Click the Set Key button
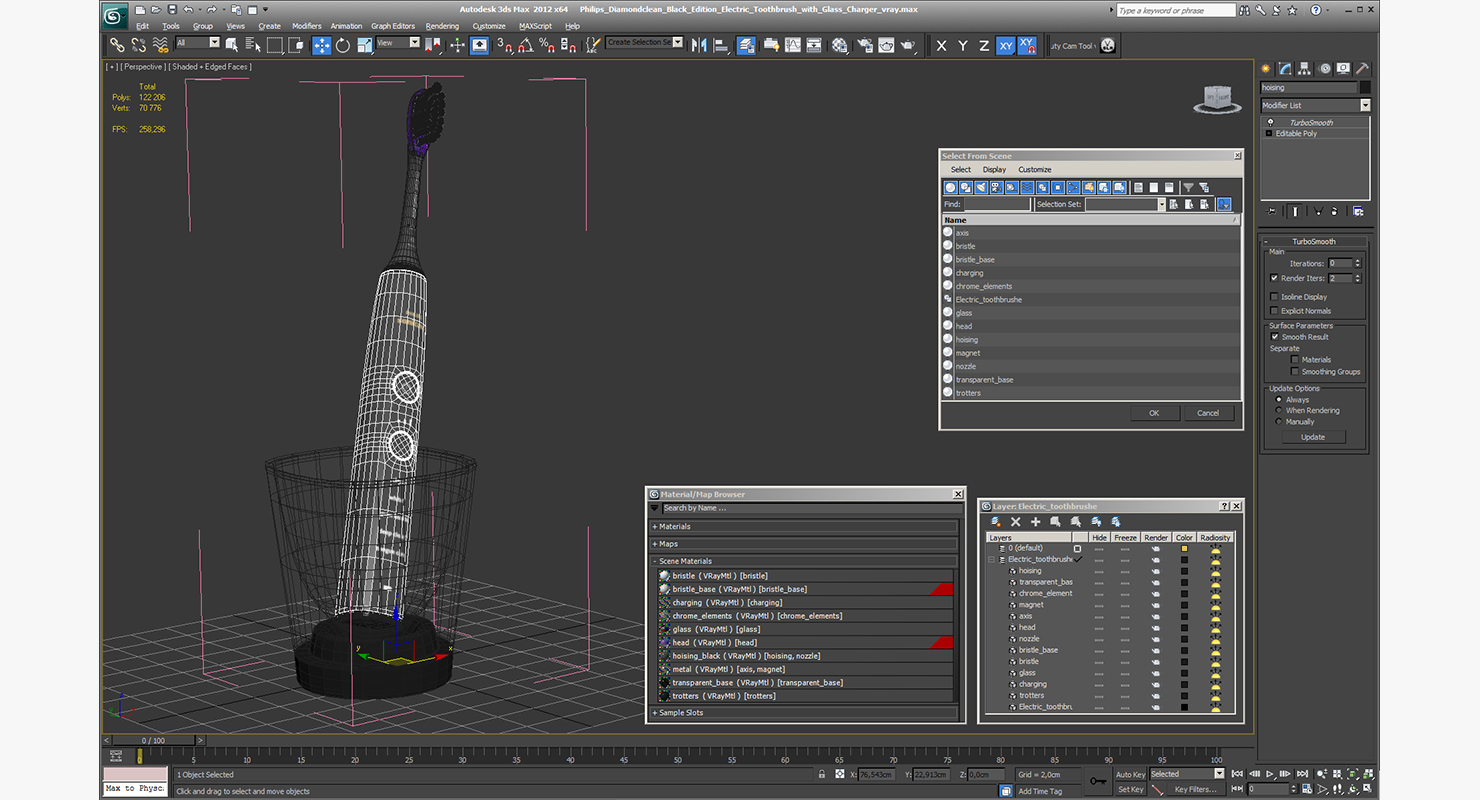The height and width of the screenshot is (800, 1480). pyautogui.click(x=1130, y=790)
